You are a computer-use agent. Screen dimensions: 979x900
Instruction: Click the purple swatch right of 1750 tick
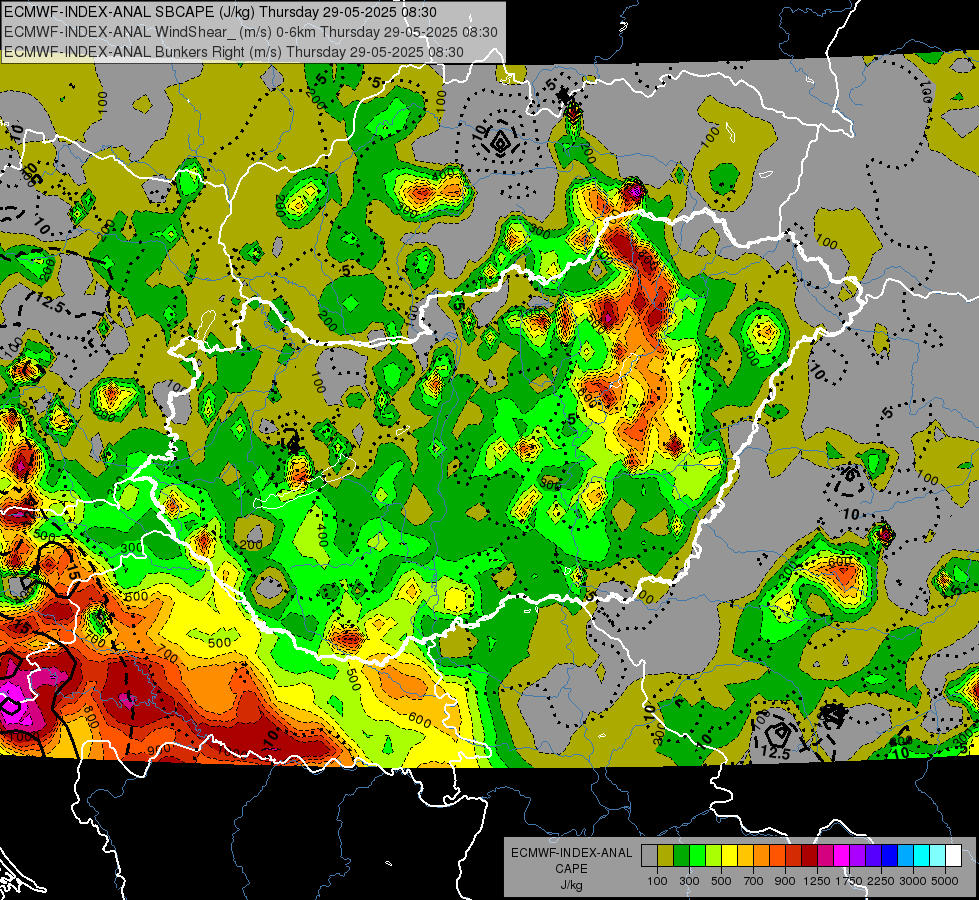tap(857, 856)
